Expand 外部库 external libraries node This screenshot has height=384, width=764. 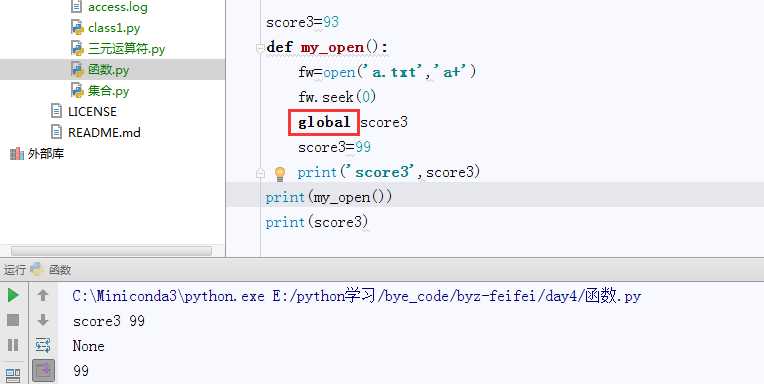click(46, 154)
